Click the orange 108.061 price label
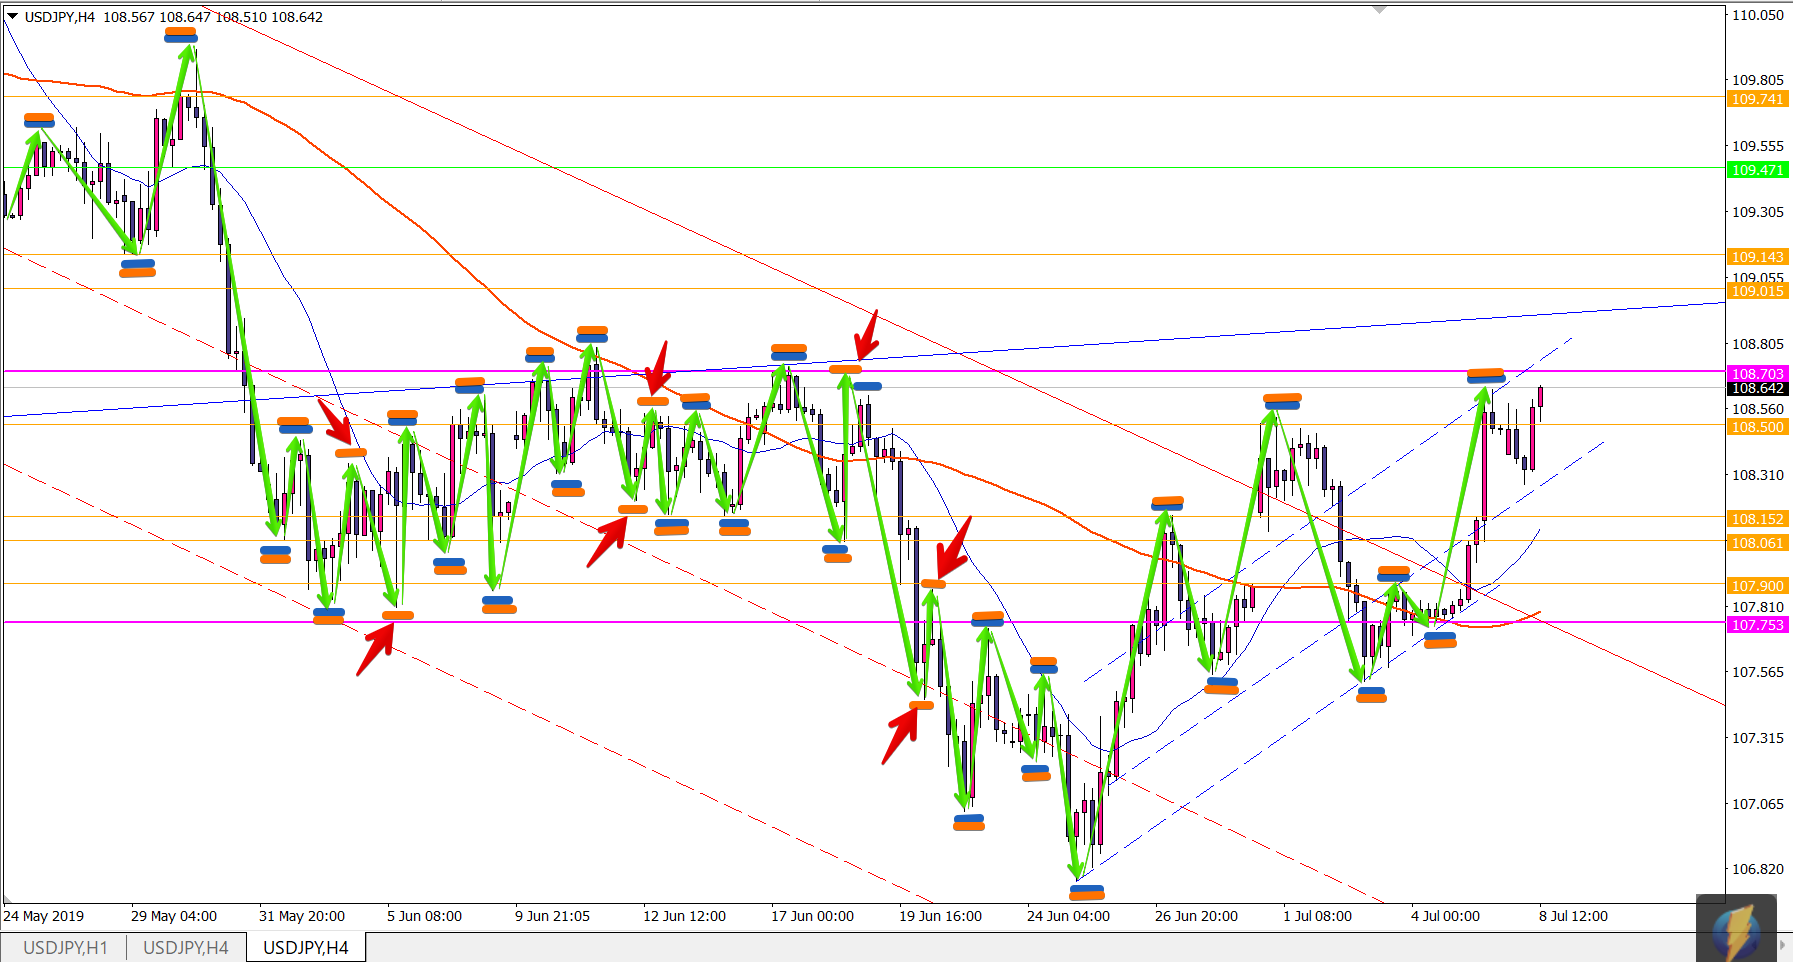 tap(1757, 543)
